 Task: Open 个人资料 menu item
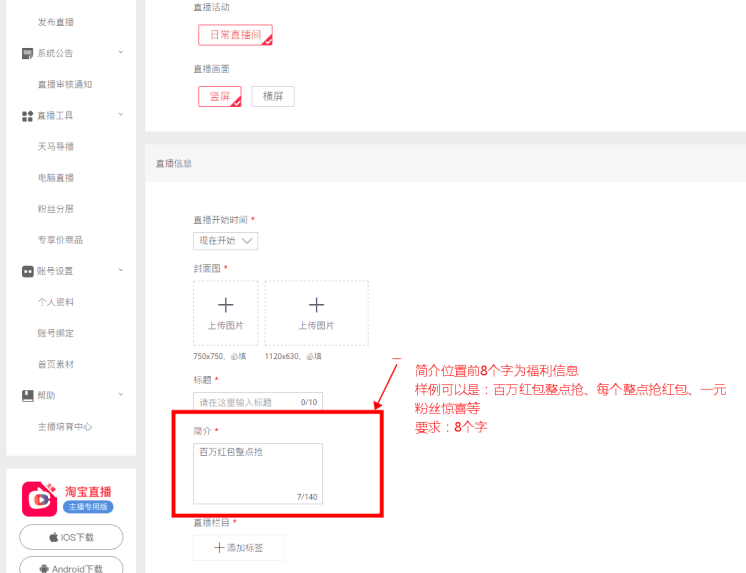(x=56, y=302)
